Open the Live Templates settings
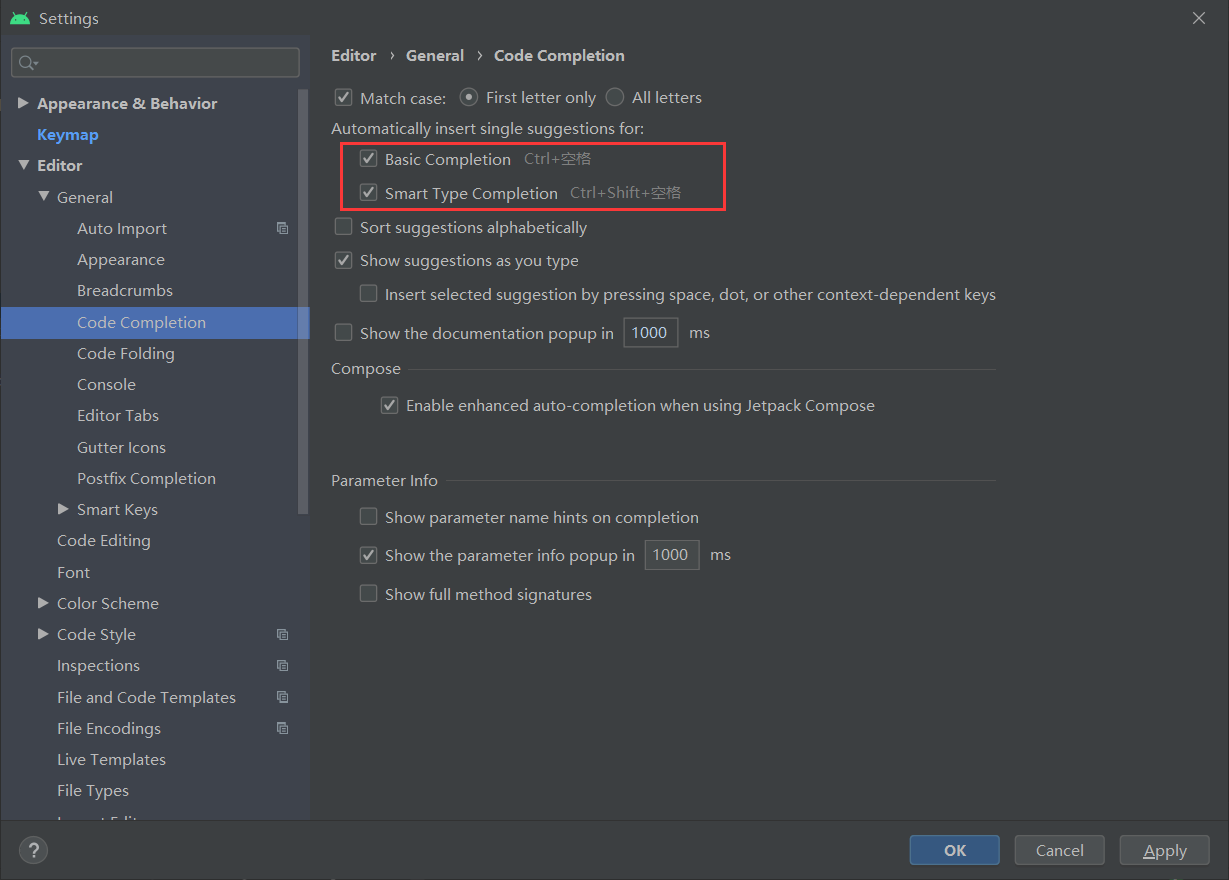This screenshot has height=880, width=1229. 111,759
